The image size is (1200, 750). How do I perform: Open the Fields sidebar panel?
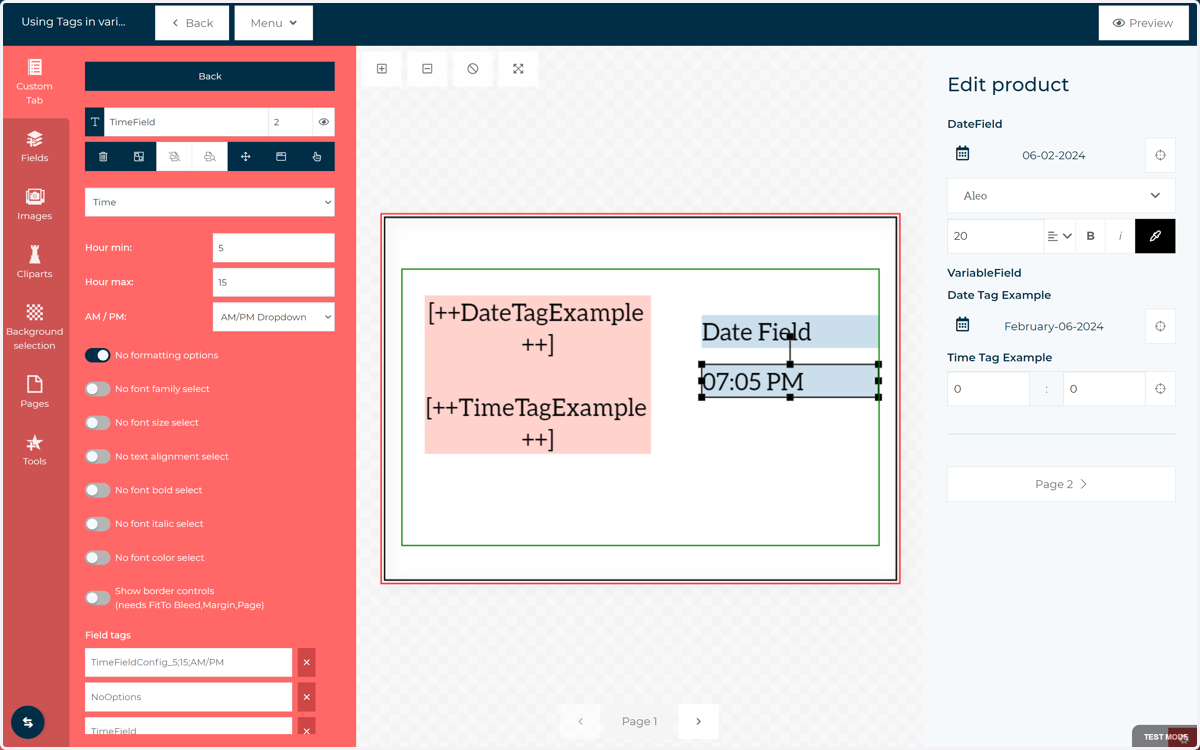pyautogui.click(x=35, y=146)
